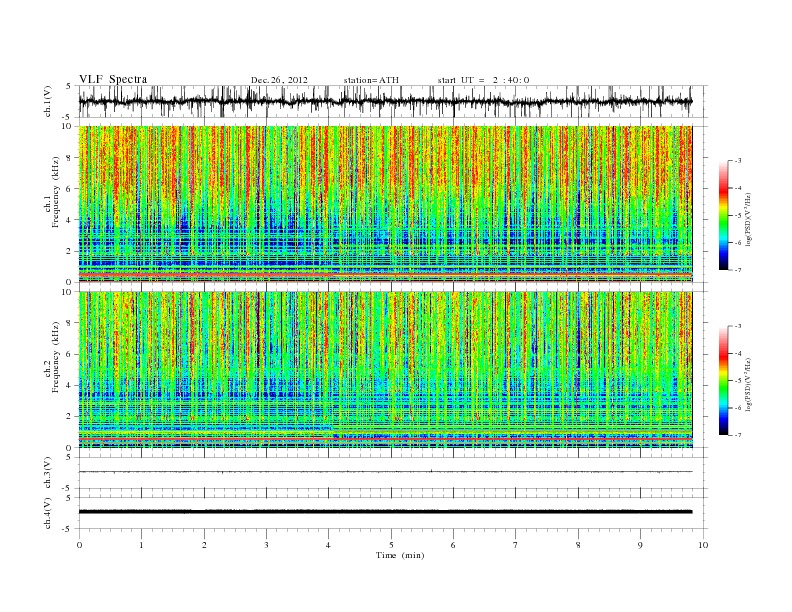
Task: Click the 'ch.4(V)' axis label
Action: (x=48, y=513)
